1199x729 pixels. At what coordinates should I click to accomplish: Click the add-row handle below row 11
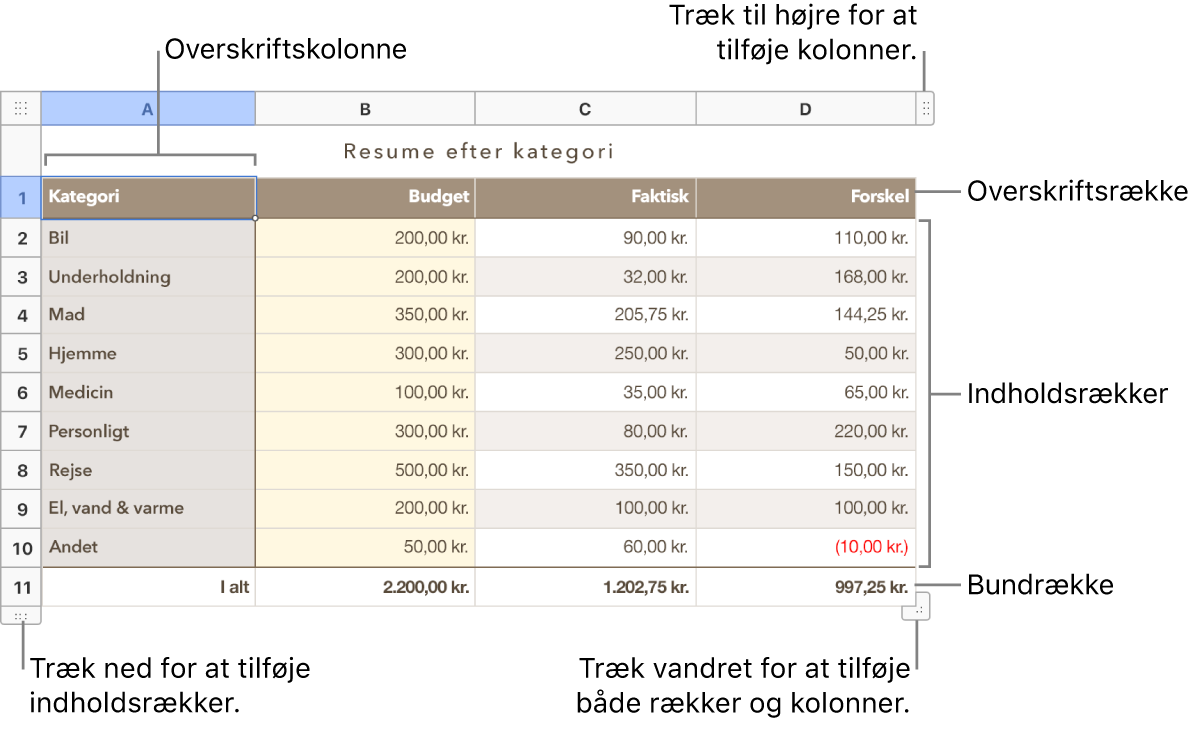point(21,616)
